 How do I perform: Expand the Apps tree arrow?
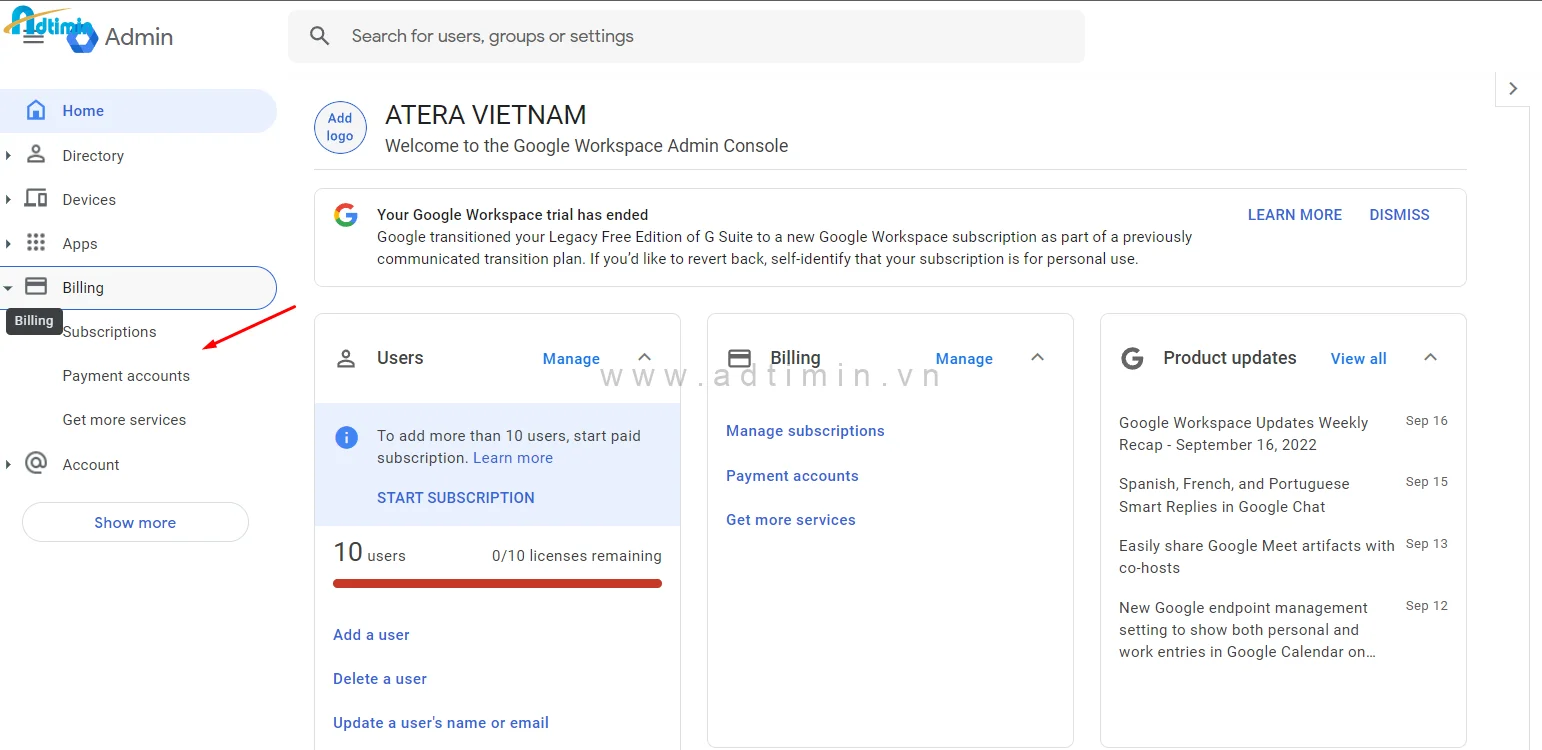(x=8, y=243)
